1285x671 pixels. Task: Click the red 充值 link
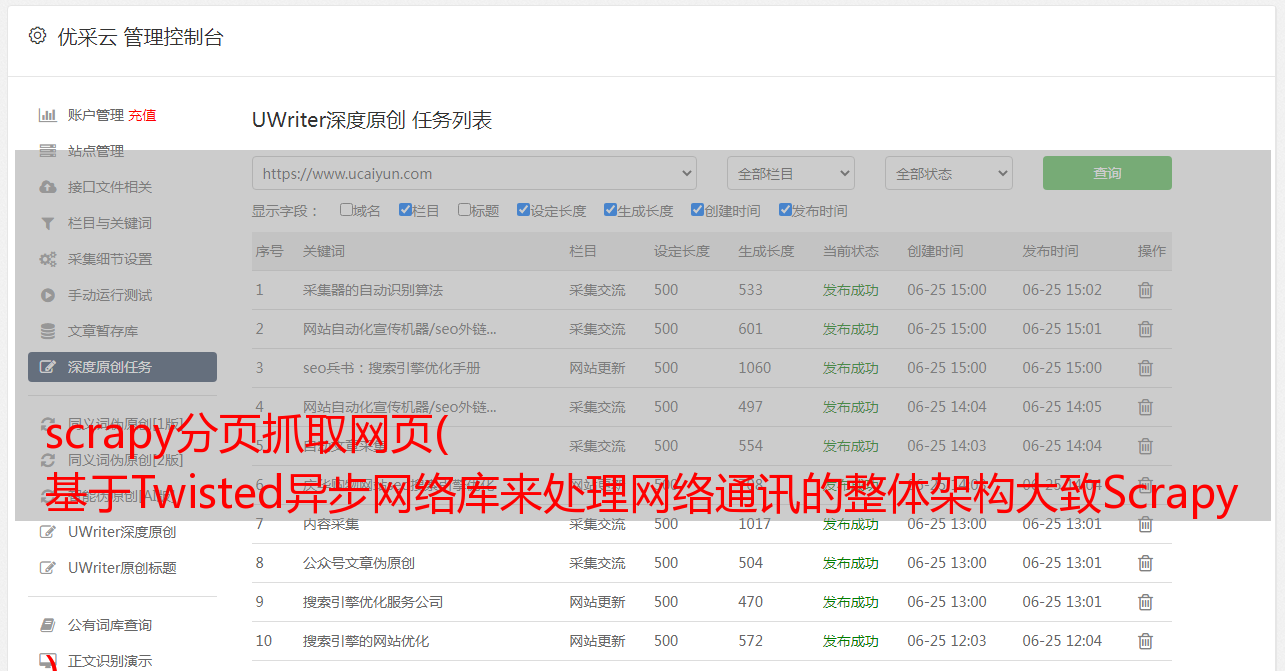click(142, 115)
